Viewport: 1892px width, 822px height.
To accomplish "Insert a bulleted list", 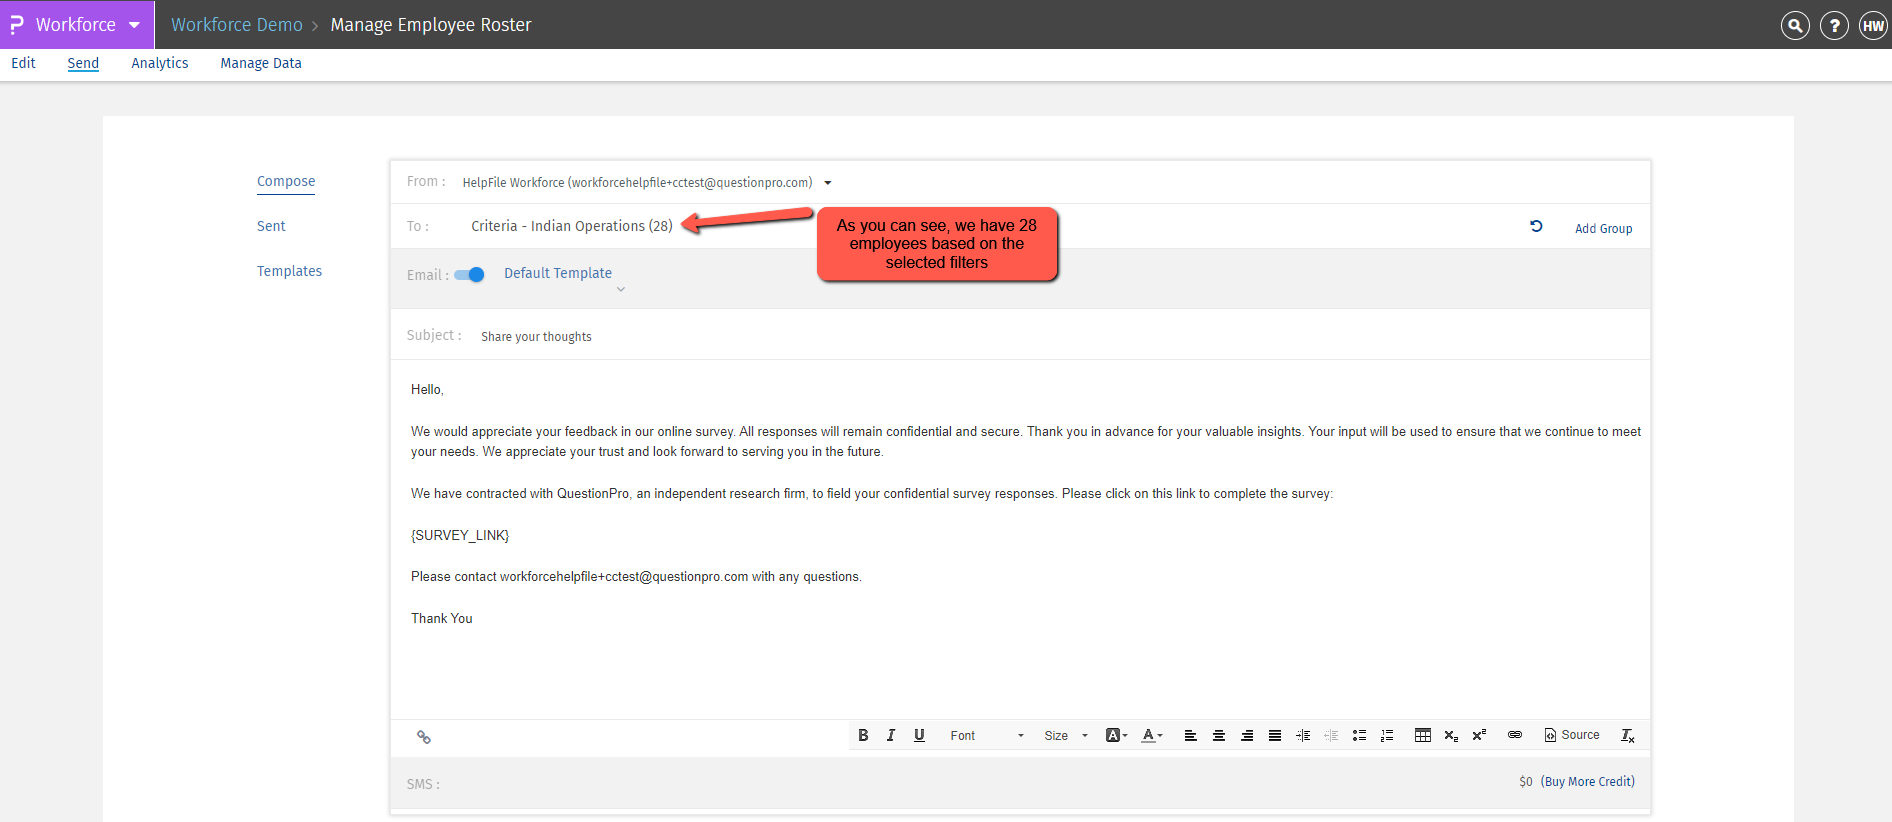I will coord(1359,735).
